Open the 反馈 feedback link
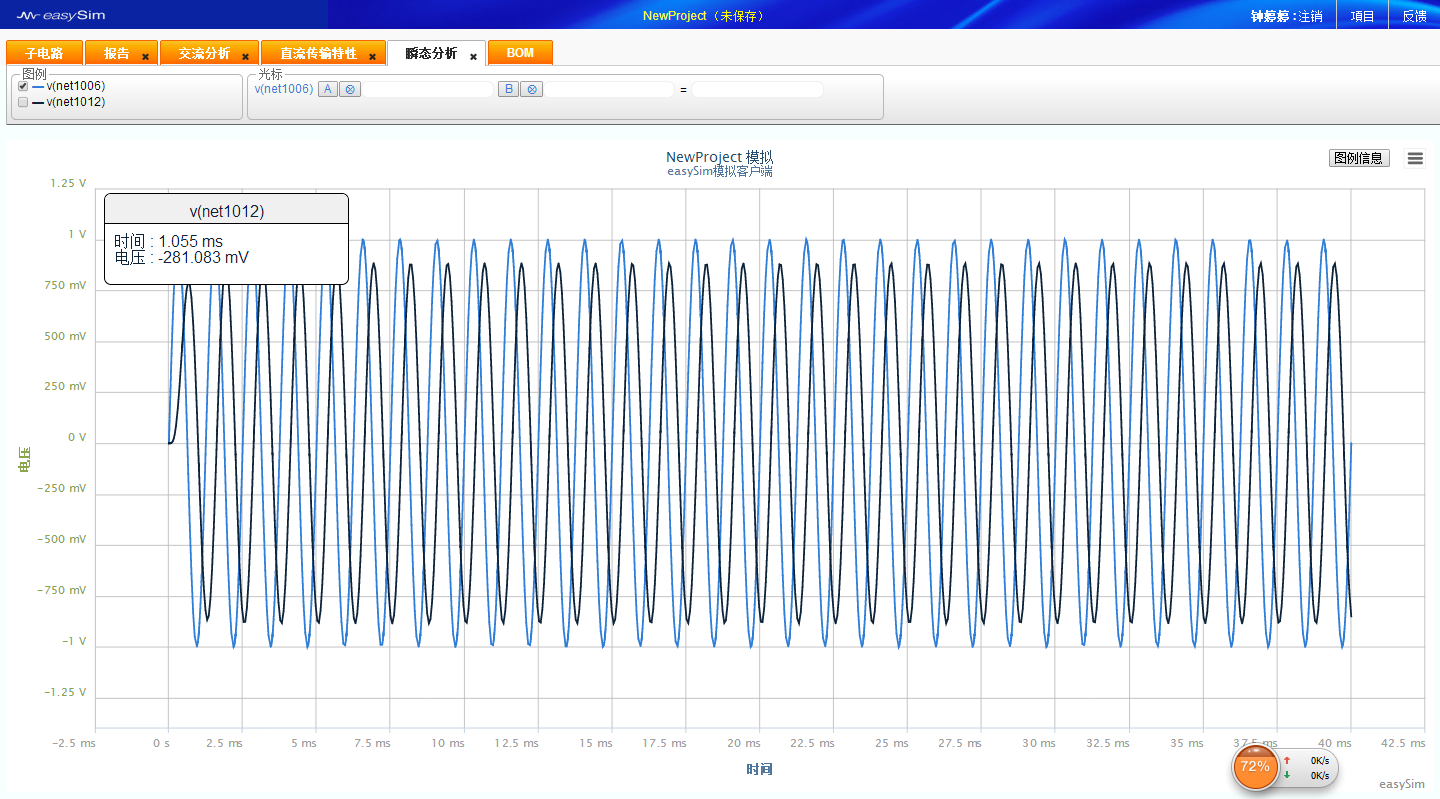Screen dimensions: 1440x799 tap(1414, 16)
